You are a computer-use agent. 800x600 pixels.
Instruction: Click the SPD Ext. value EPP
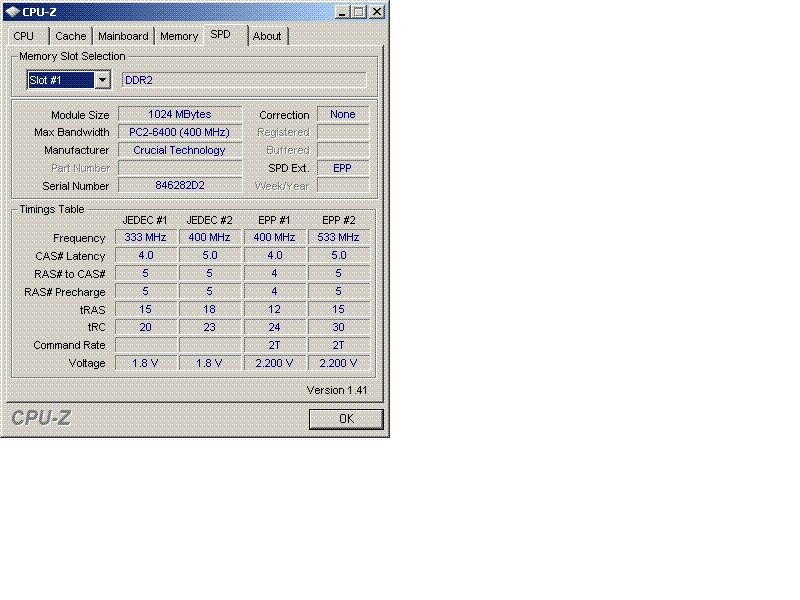pos(343,168)
